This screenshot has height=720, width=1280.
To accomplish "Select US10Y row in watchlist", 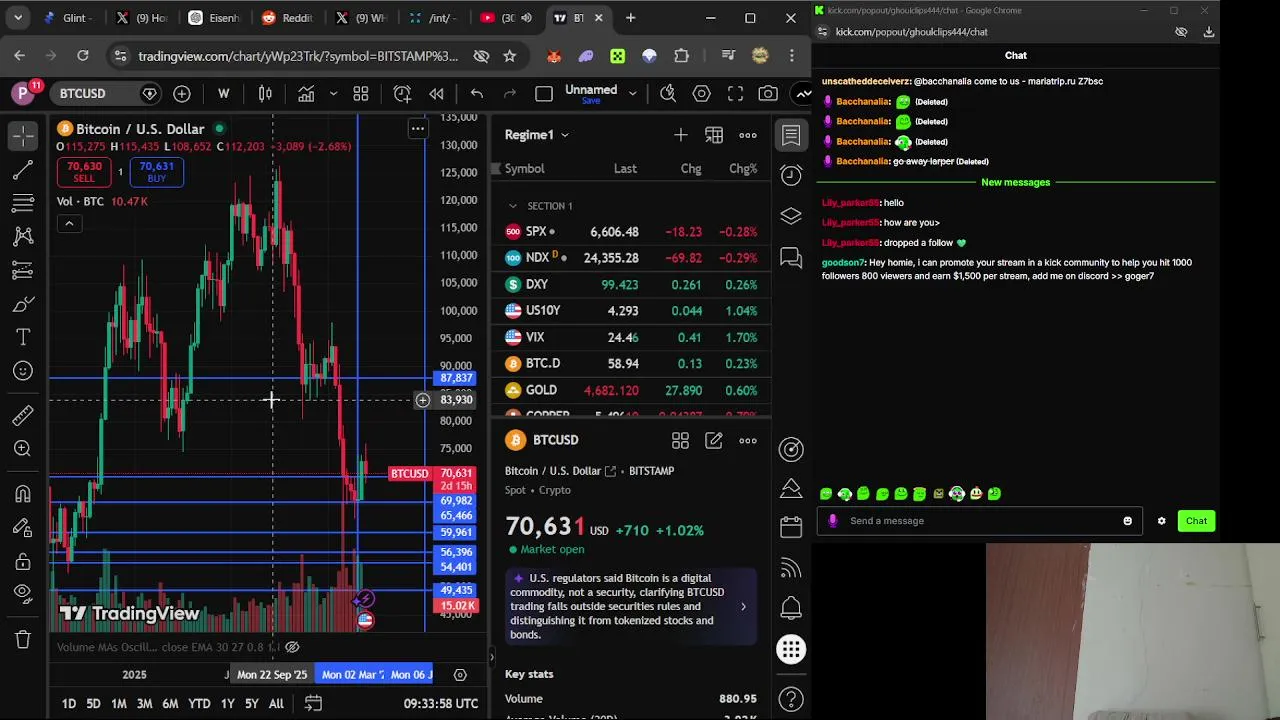I will [632, 310].
